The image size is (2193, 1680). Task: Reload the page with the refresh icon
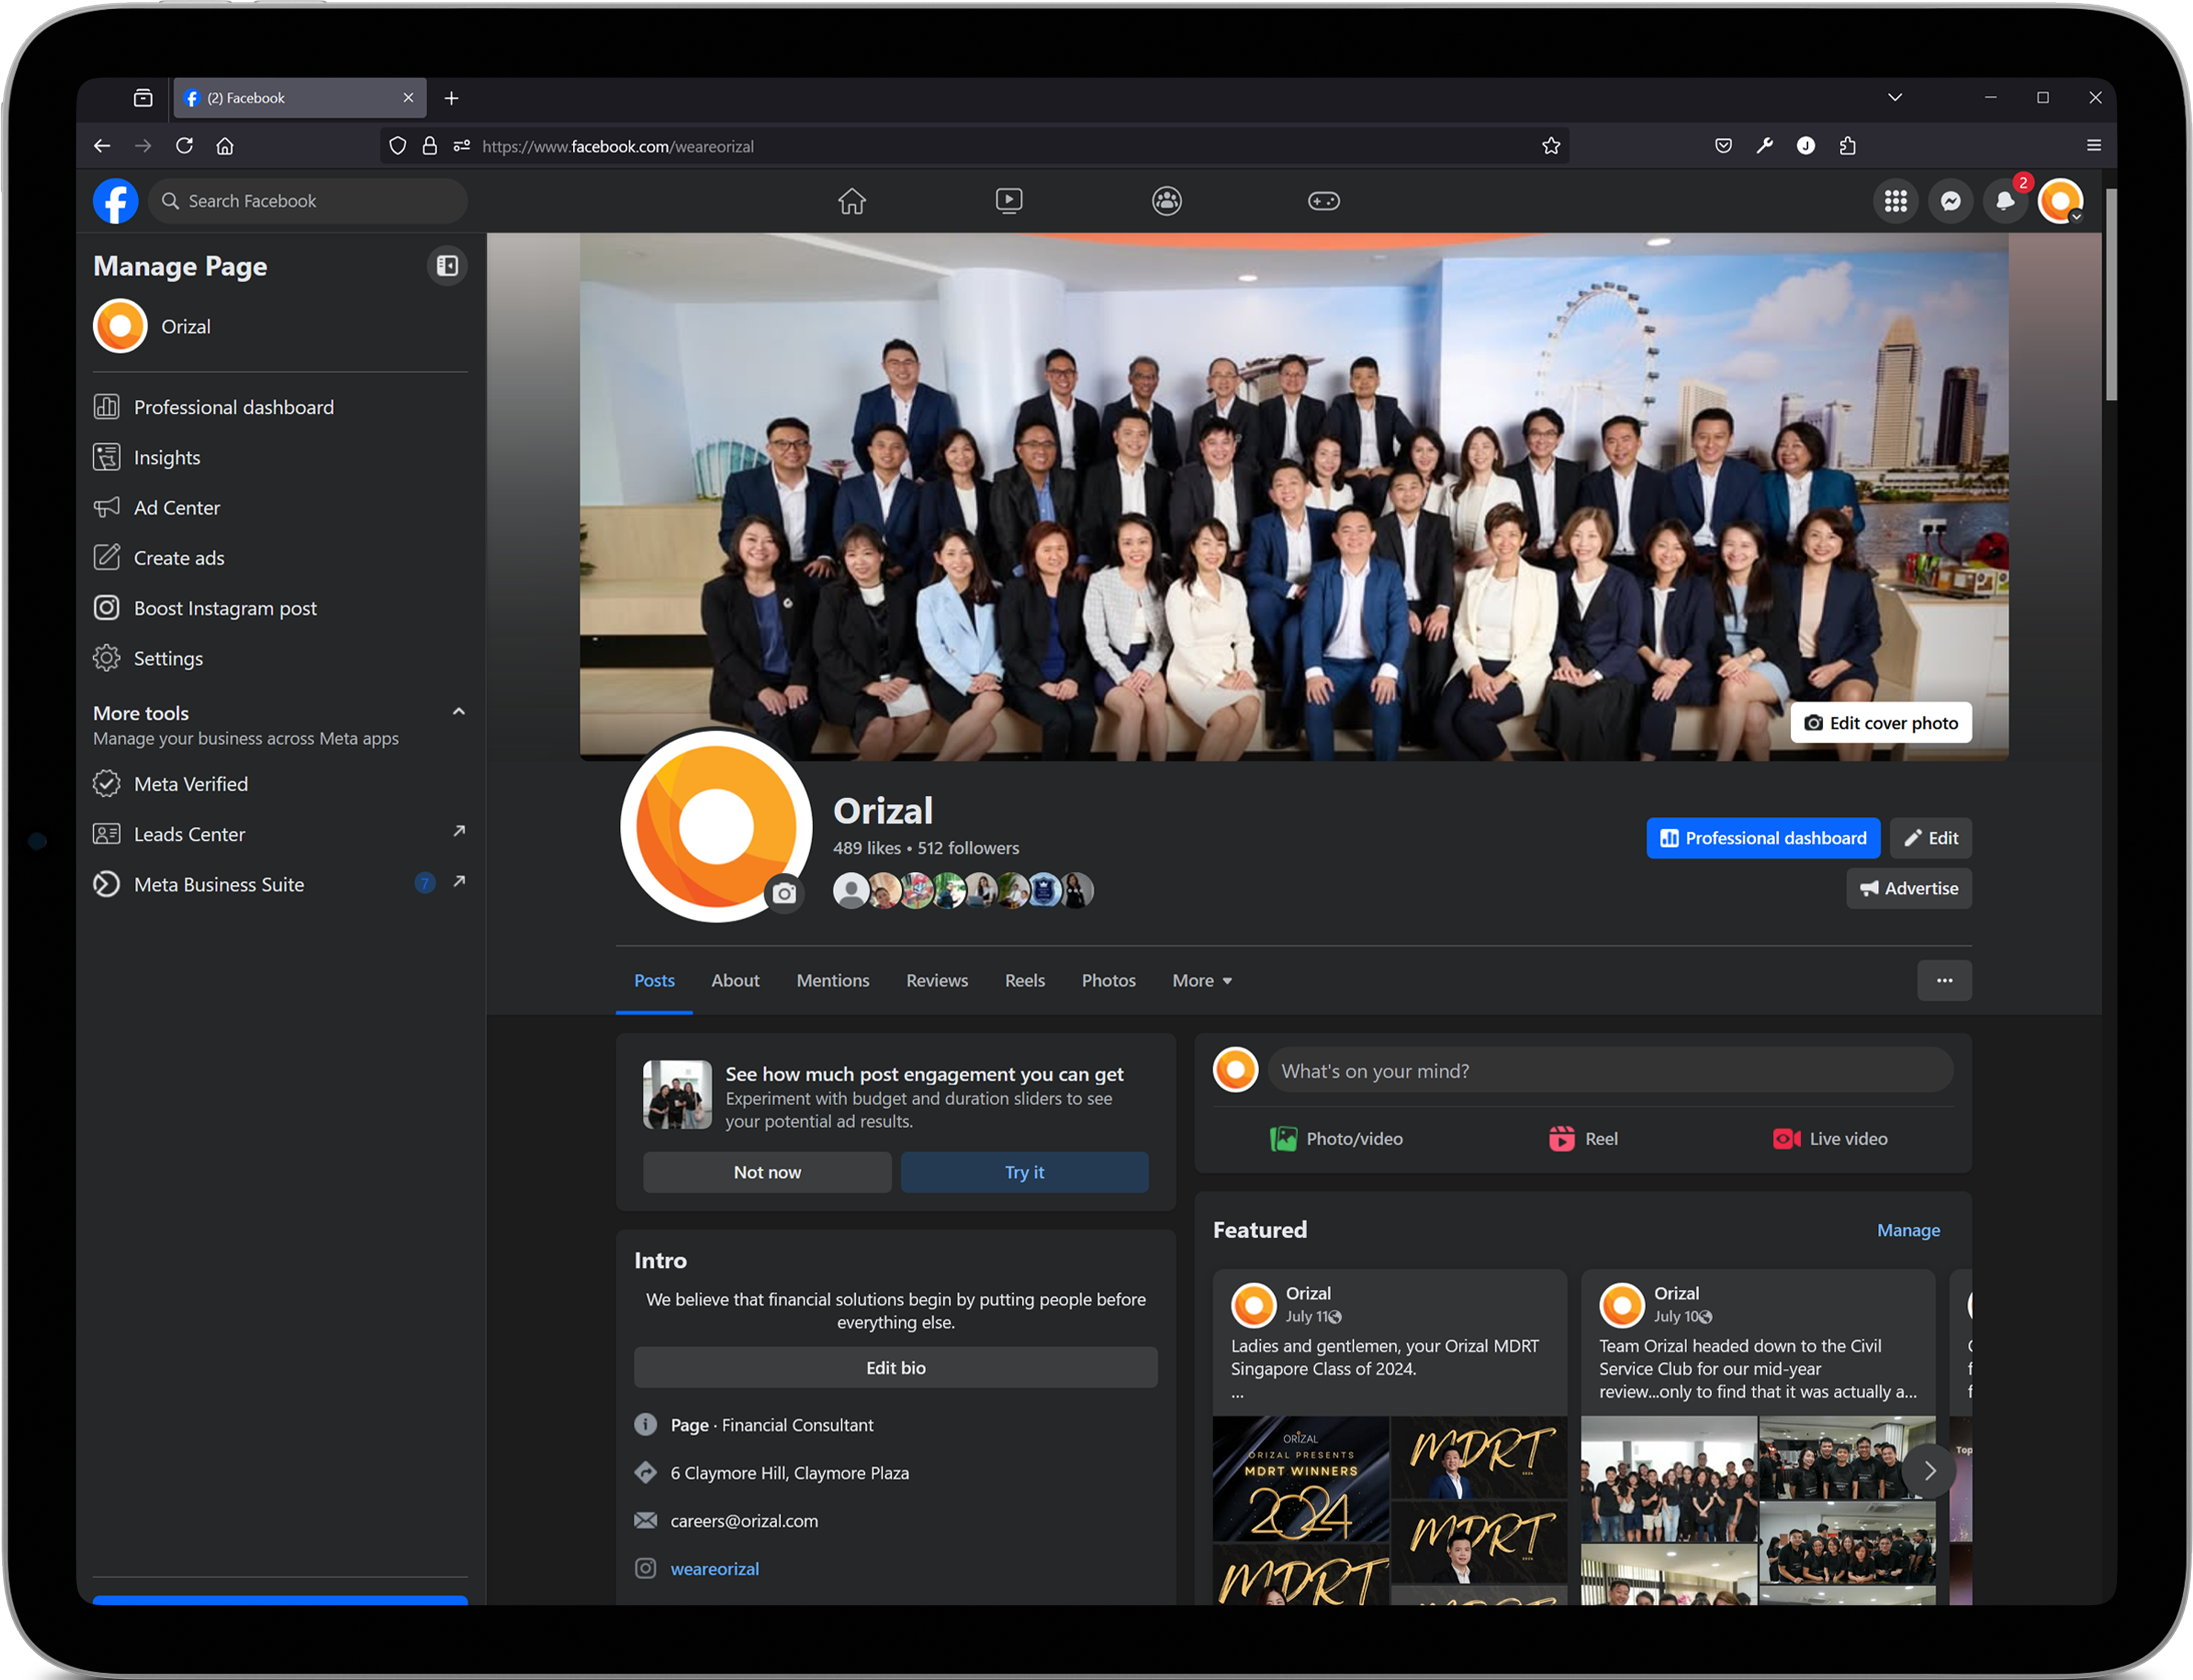[184, 146]
